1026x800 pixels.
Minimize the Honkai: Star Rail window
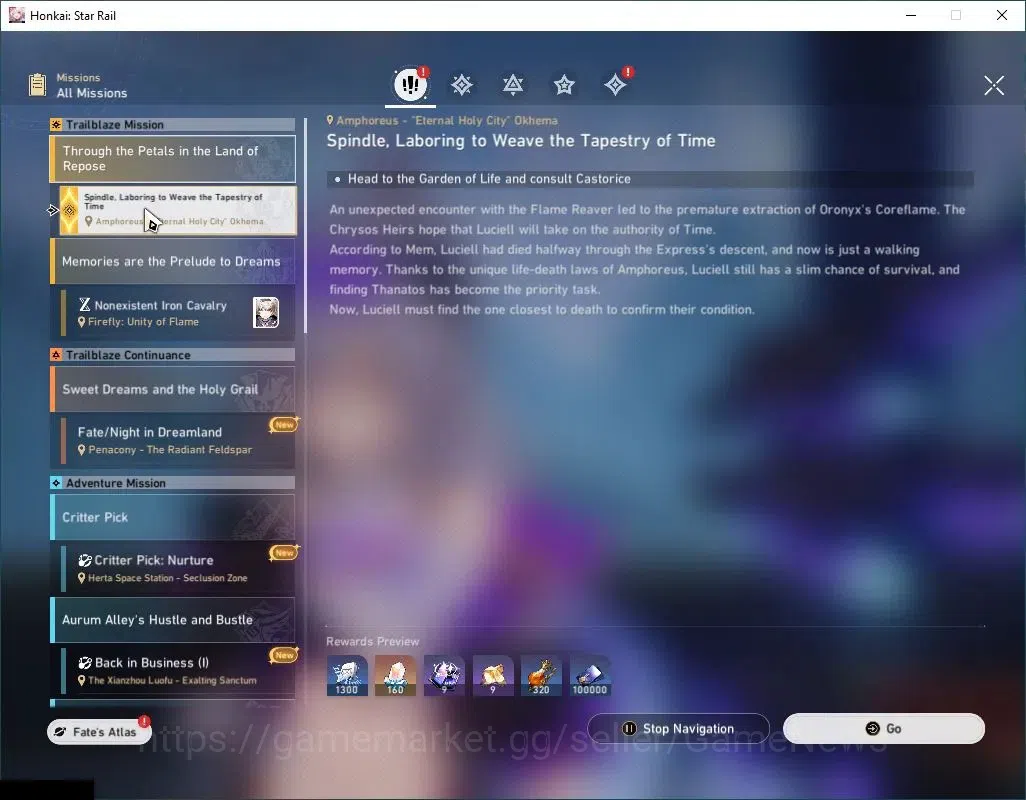pyautogui.click(x=910, y=15)
